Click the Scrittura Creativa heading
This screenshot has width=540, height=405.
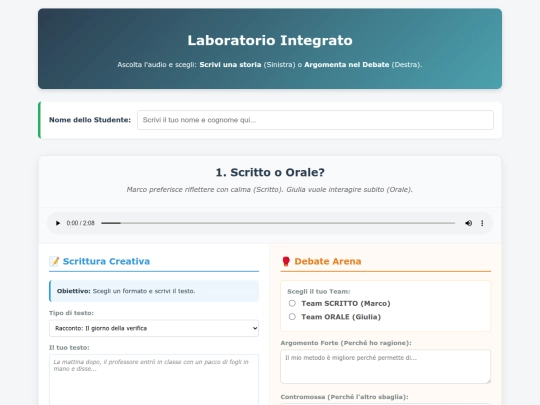click(x=106, y=261)
